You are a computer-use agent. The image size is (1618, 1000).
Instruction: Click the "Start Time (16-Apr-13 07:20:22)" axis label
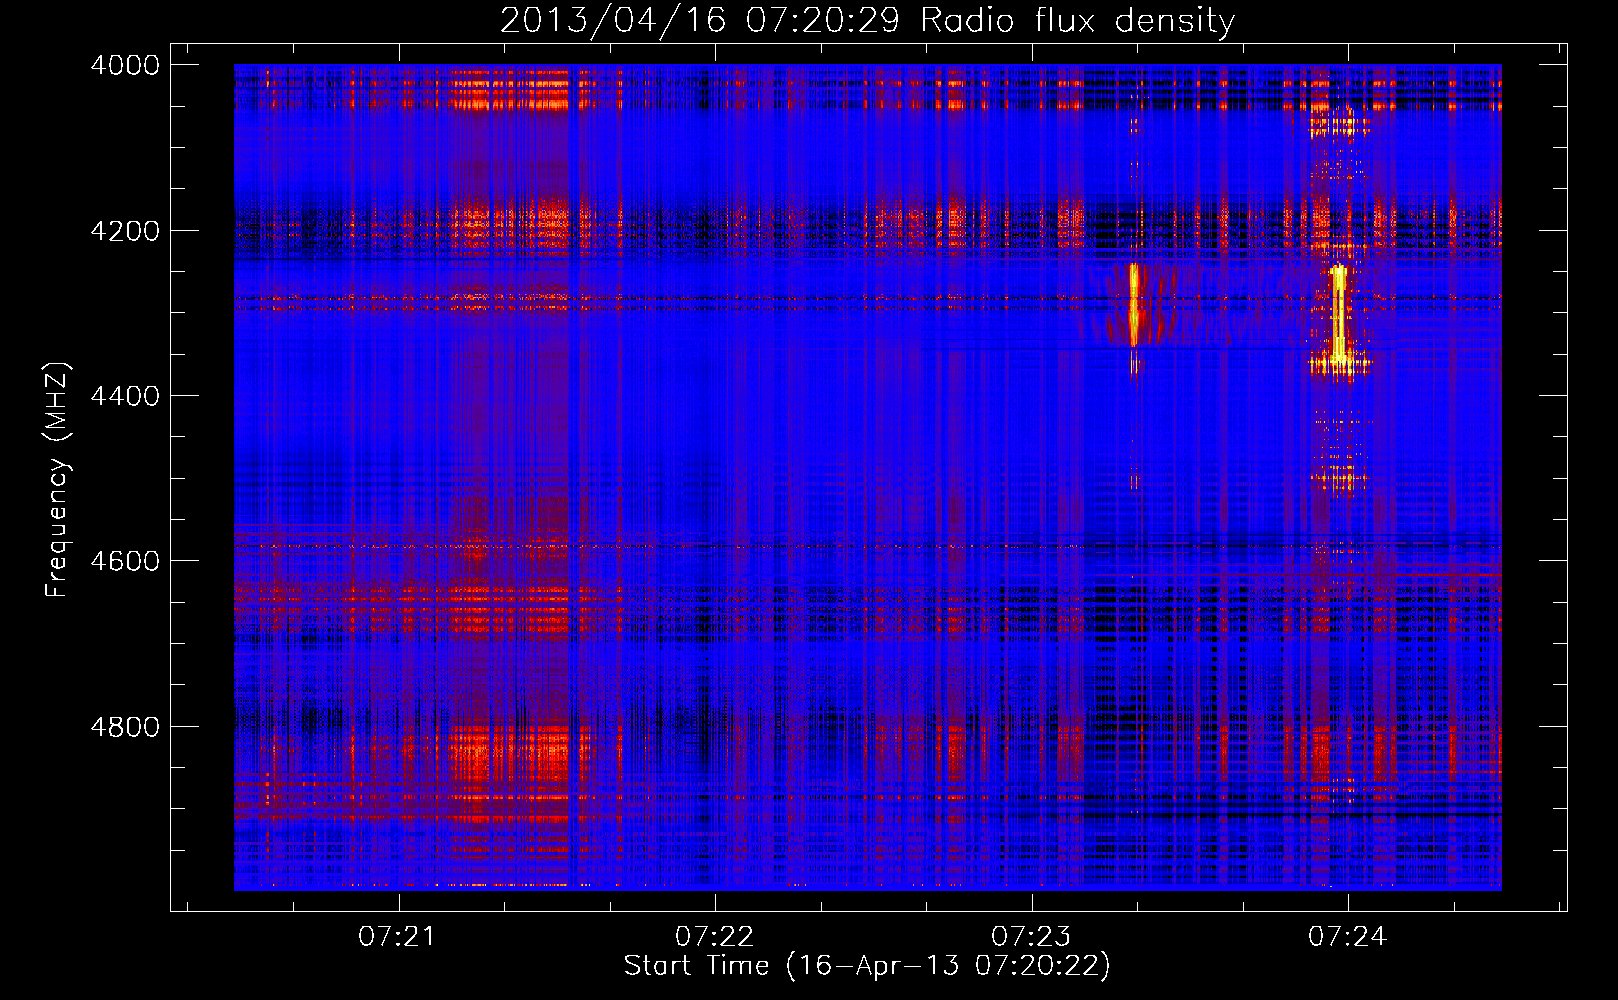coord(867,966)
